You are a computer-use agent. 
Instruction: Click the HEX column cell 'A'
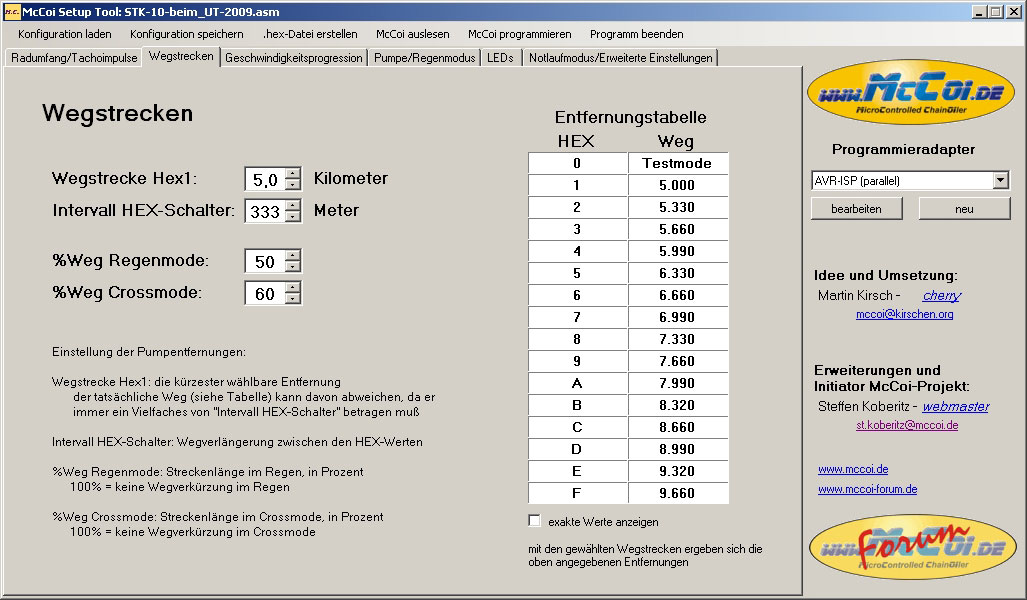(577, 383)
